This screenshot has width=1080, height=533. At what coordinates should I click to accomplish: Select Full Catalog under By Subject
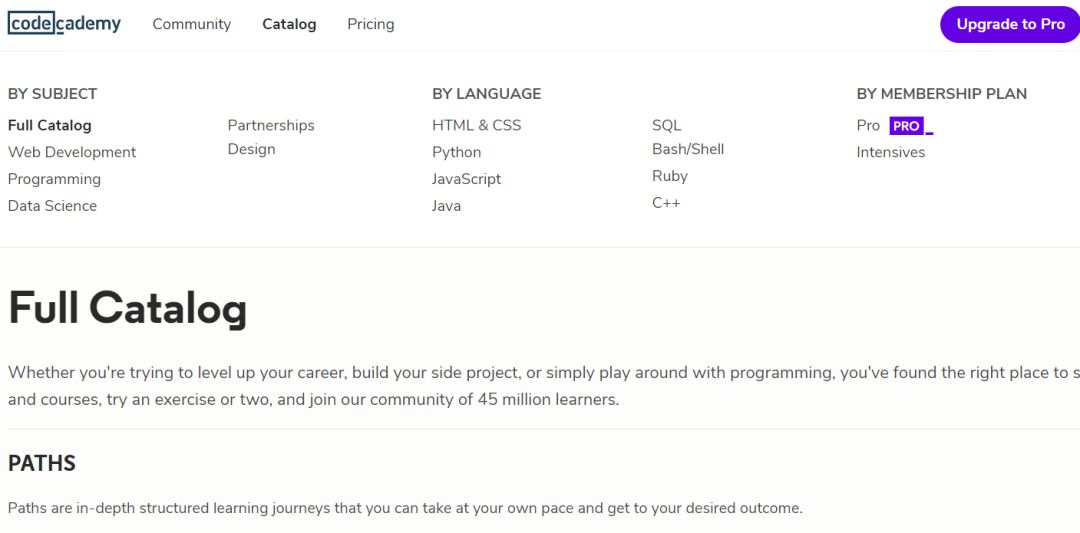click(x=50, y=125)
